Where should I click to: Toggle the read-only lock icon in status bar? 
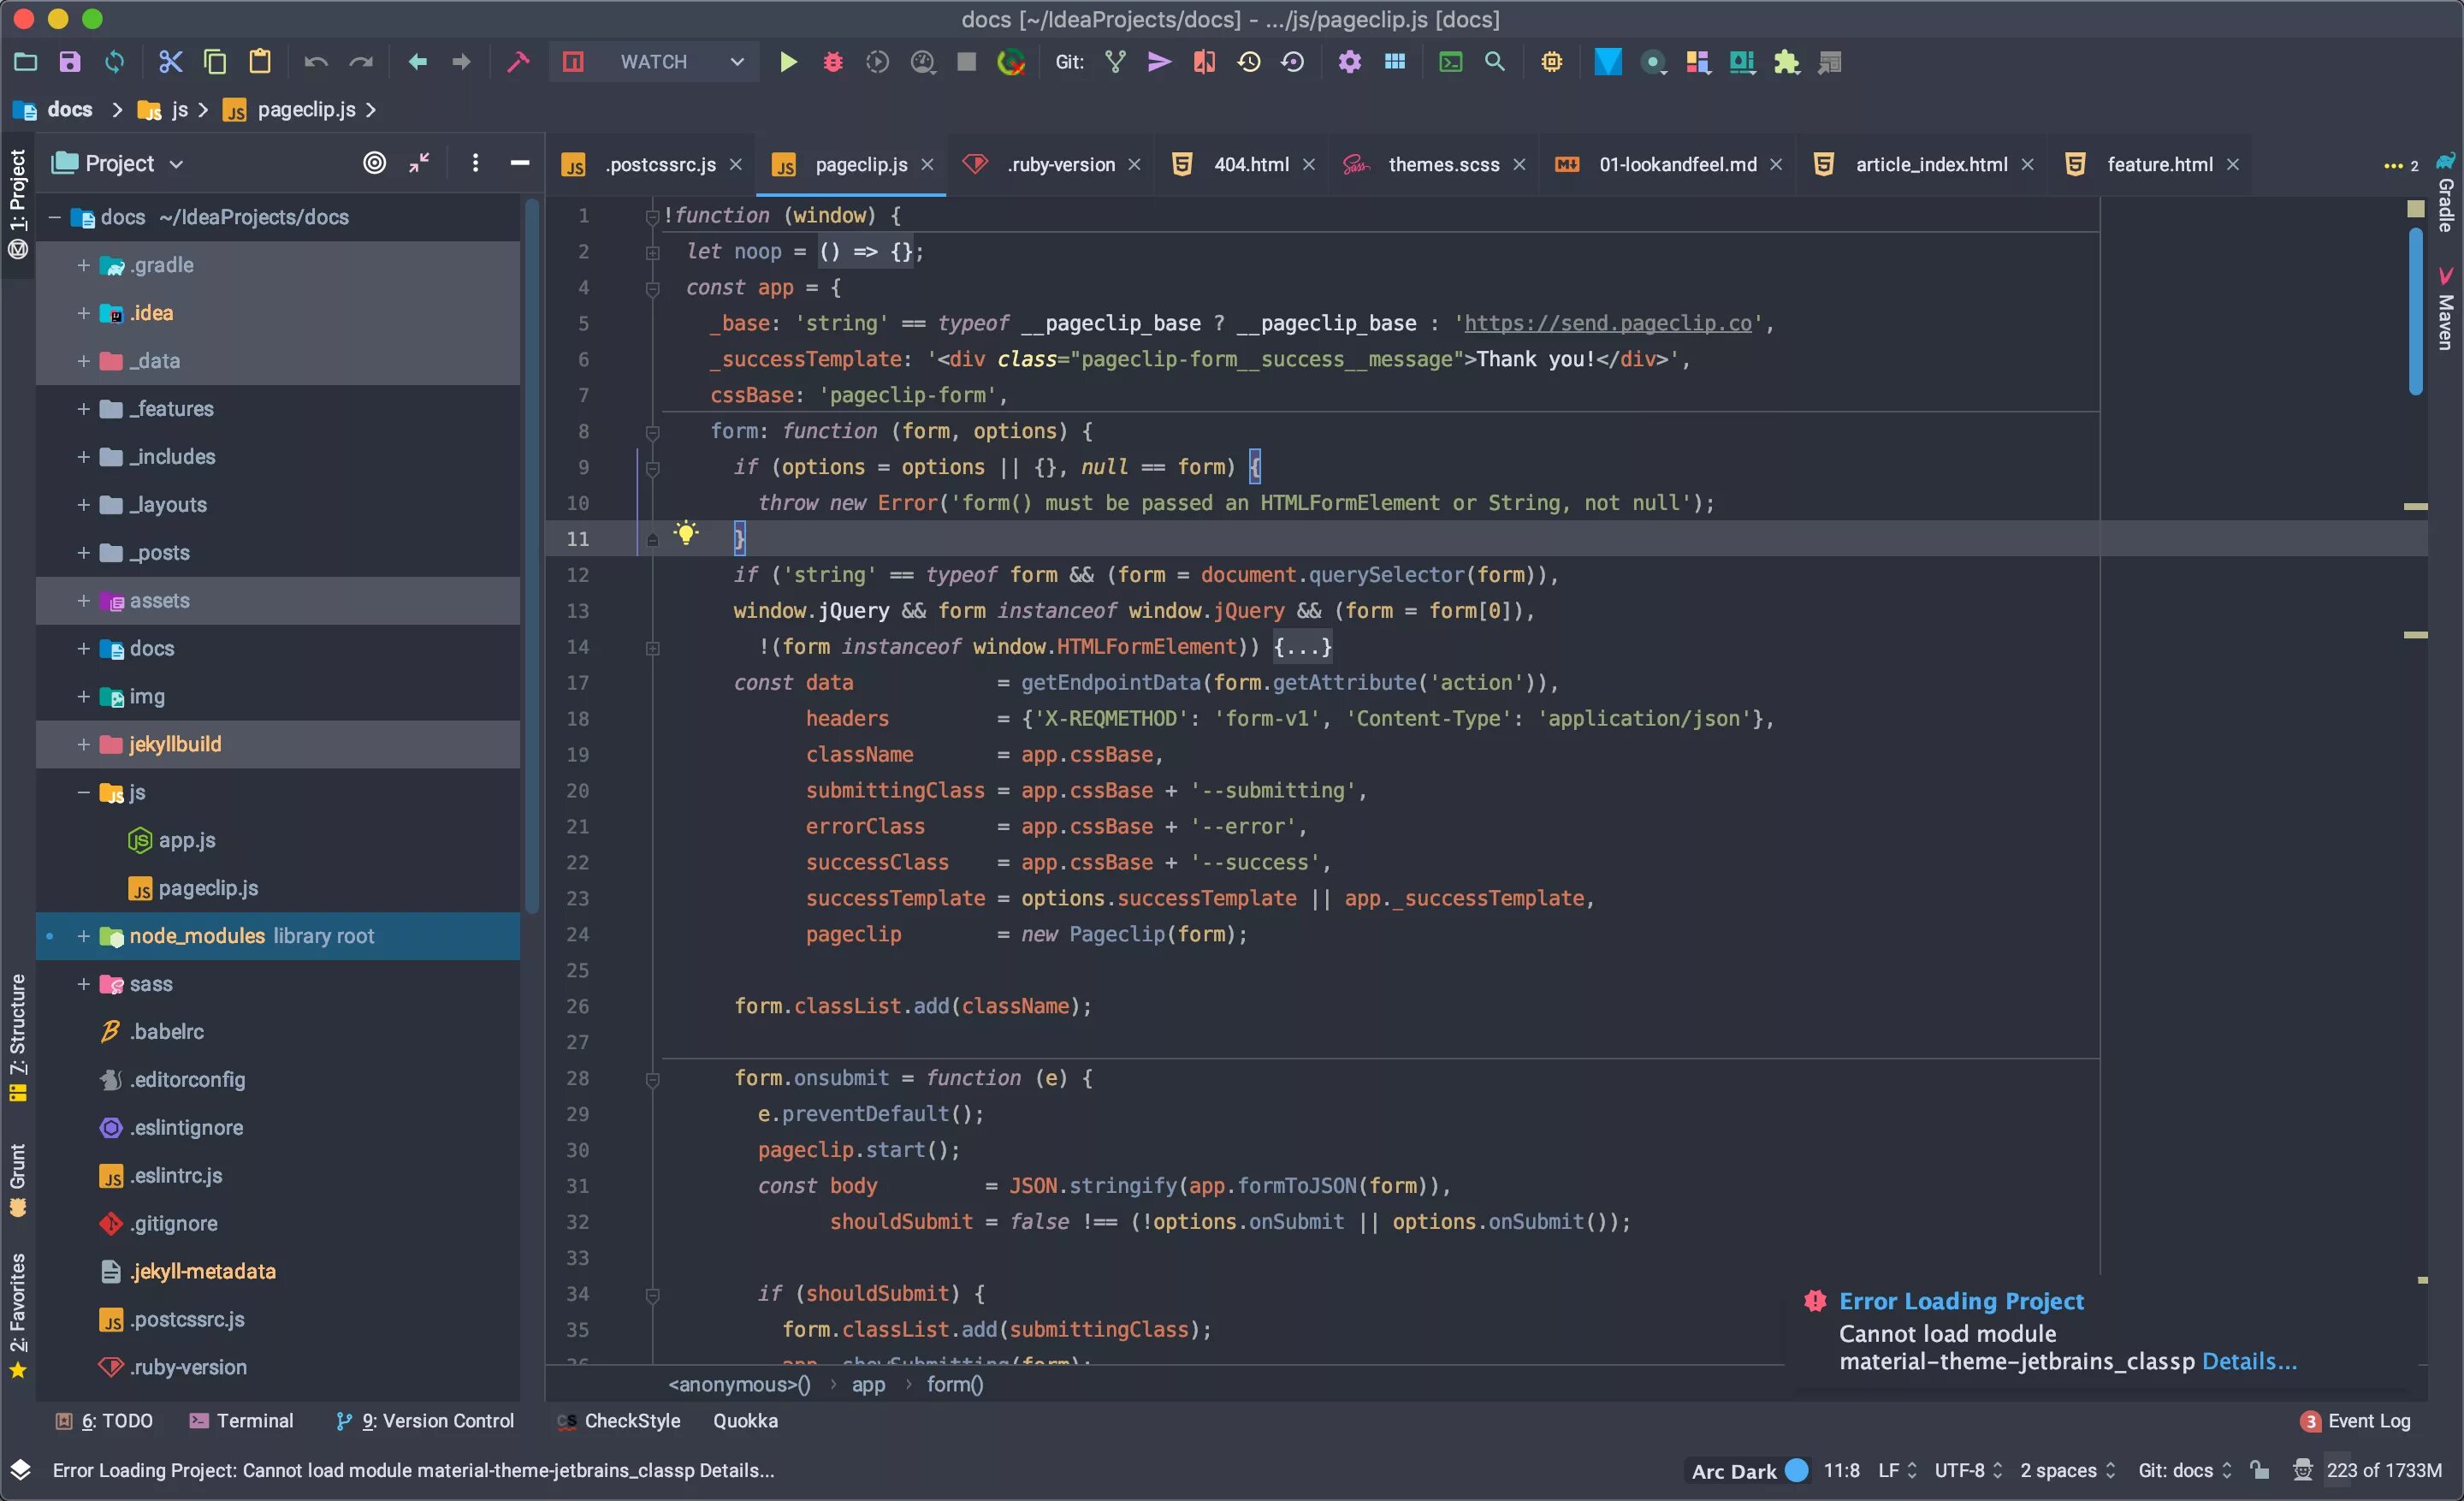[x=2259, y=1469]
